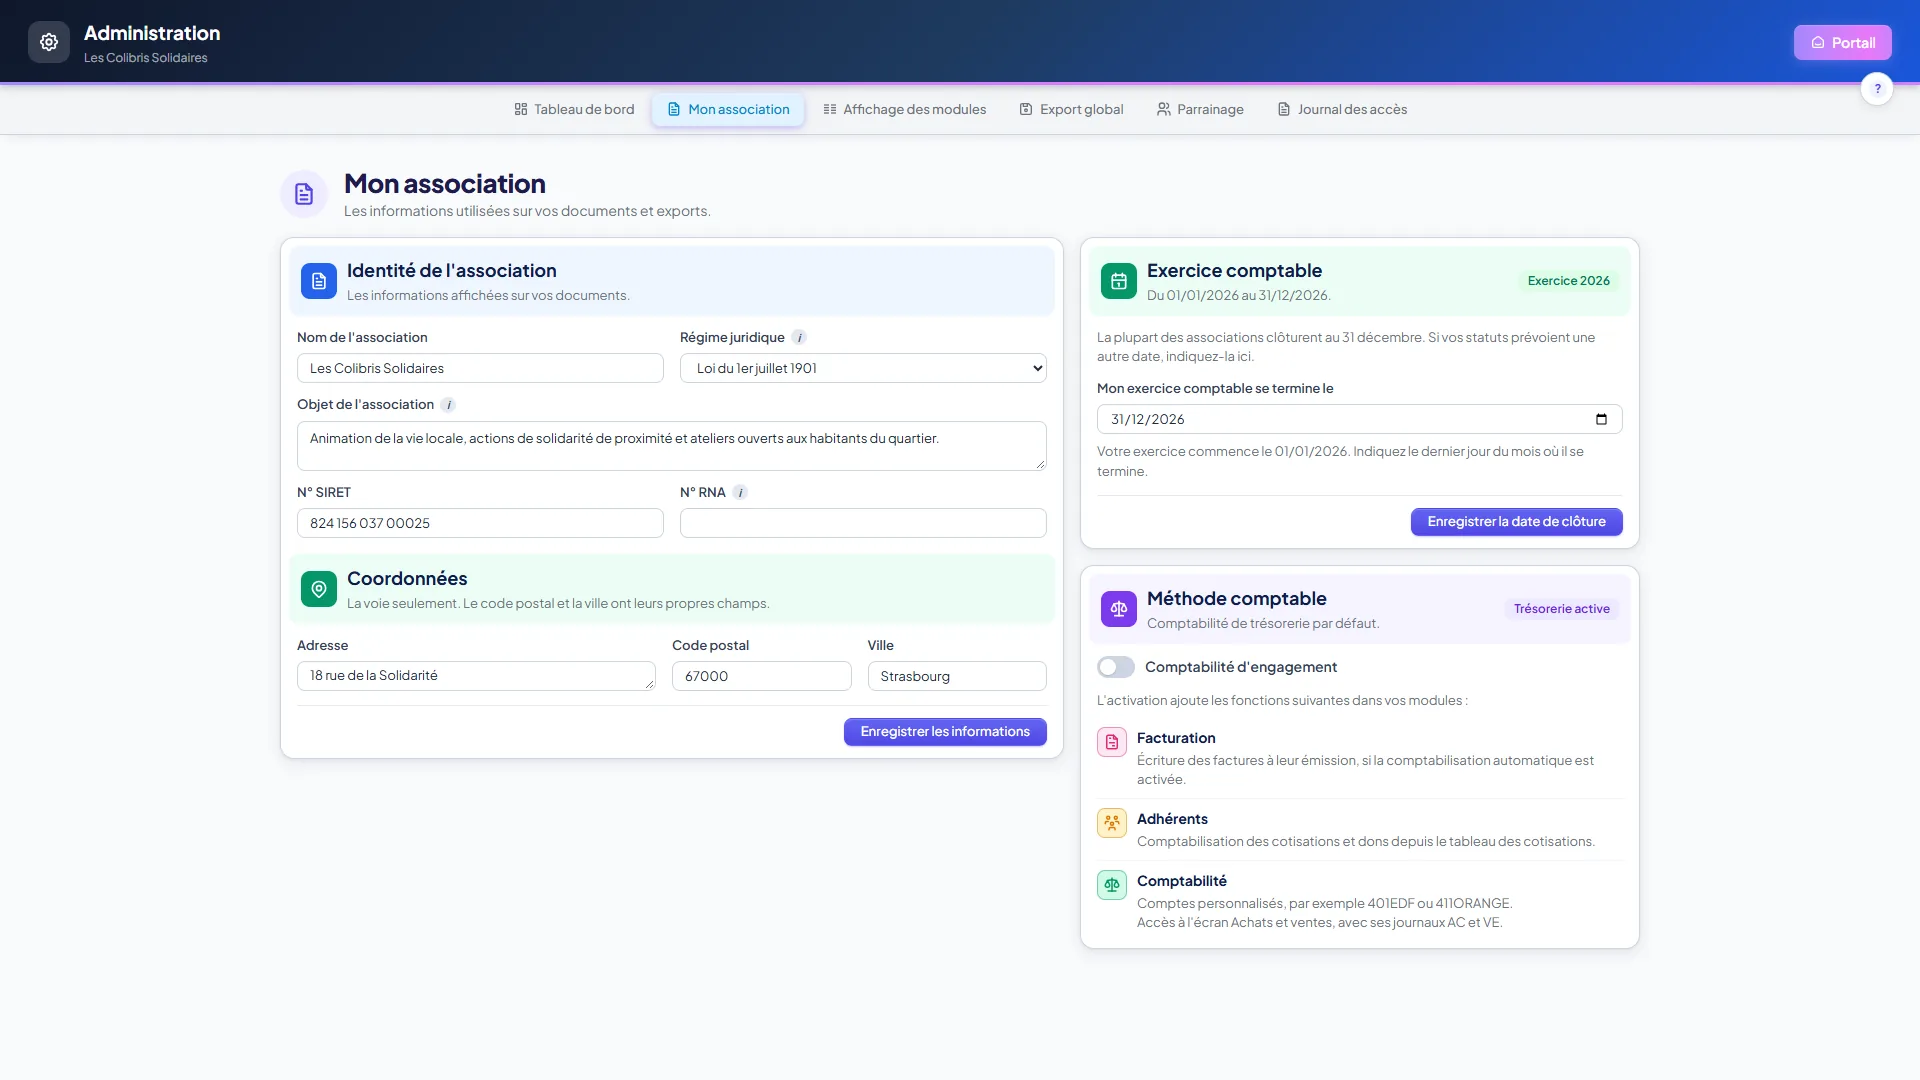Screen dimensions: 1920x1080
Task: Click the Code postal field
Action: point(761,676)
